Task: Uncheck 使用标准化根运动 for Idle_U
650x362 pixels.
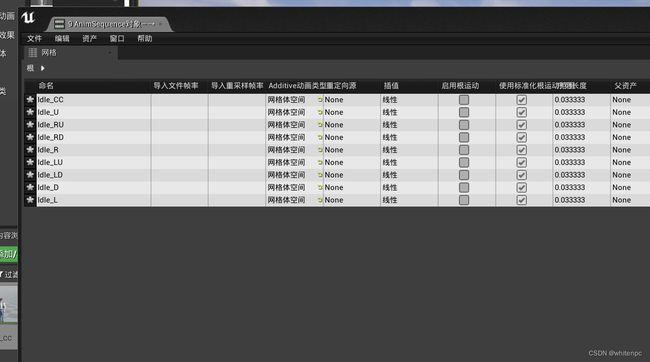Action: click(521, 112)
